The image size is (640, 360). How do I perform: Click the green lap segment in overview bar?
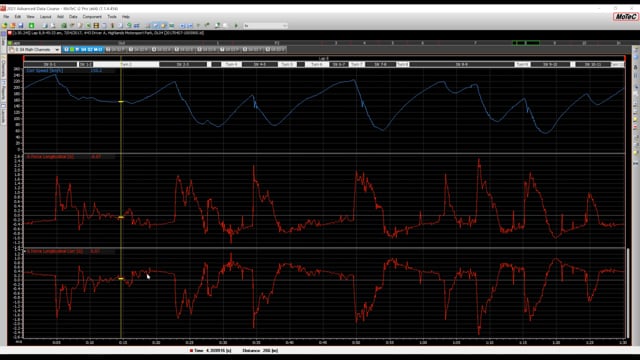(x=526, y=43)
